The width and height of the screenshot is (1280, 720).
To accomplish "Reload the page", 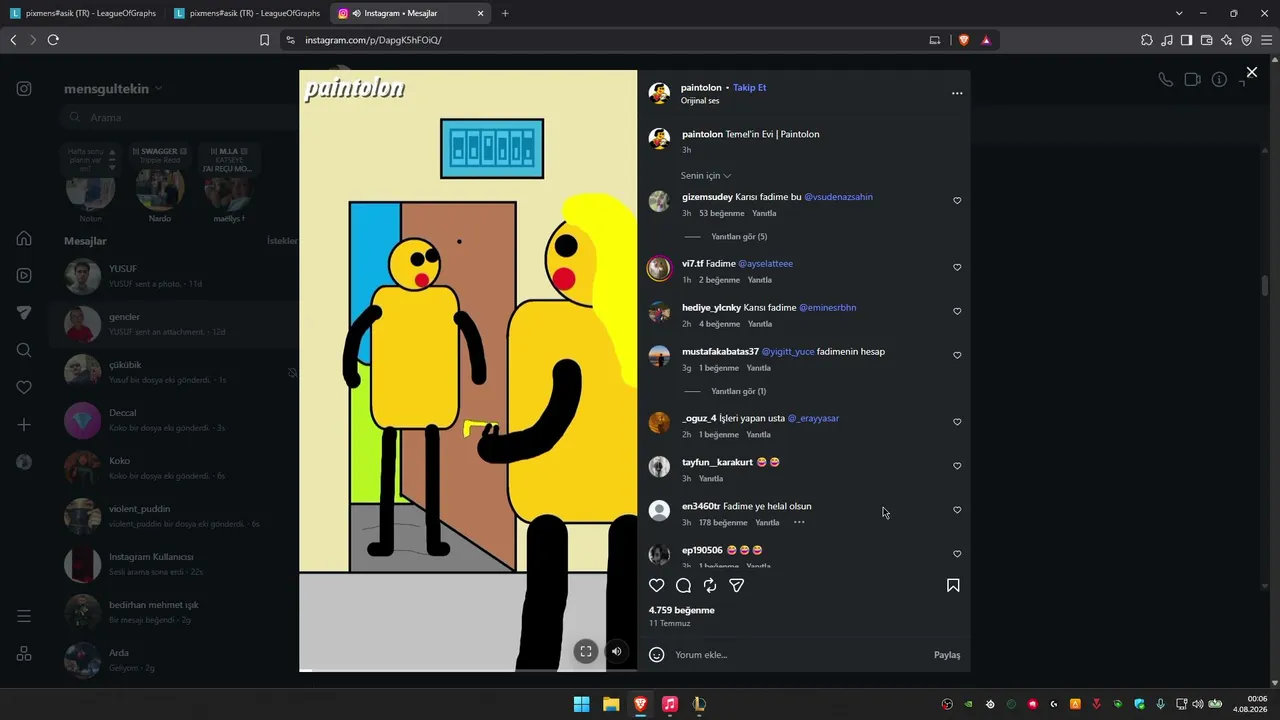I will click(53, 40).
